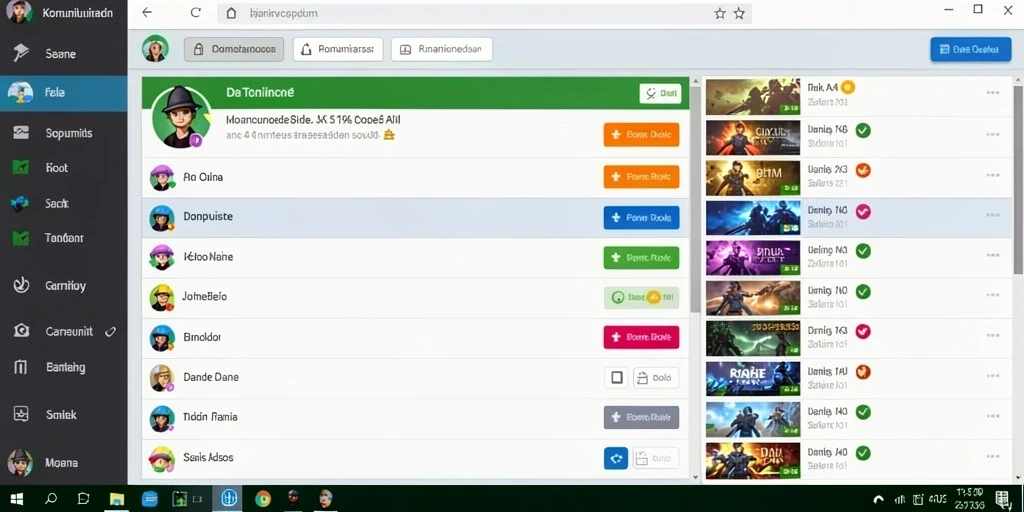This screenshot has height=512, width=1024.
Task: Open the GIY.UB game thumbnail
Action: [753, 137]
